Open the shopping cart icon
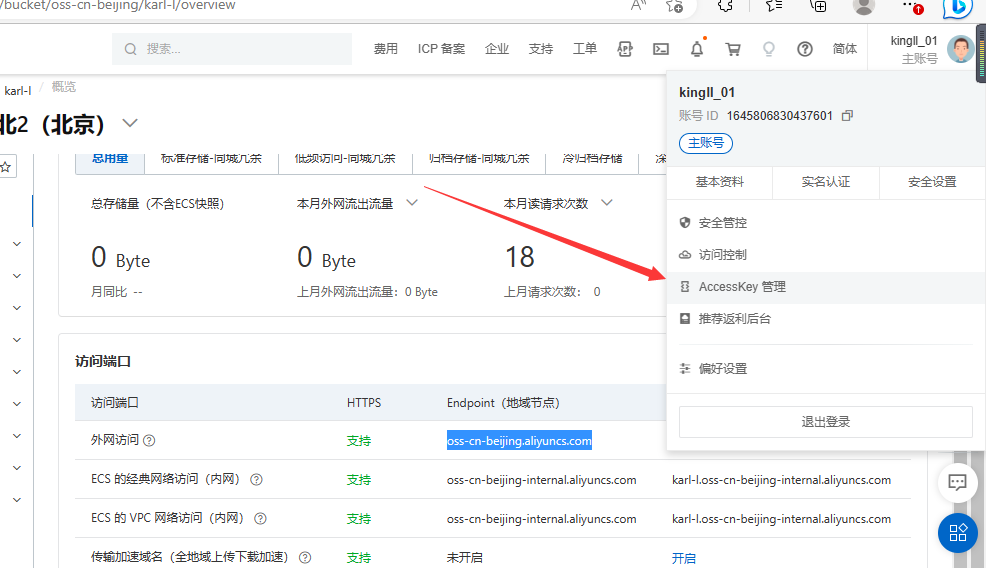 coord(733,49)
